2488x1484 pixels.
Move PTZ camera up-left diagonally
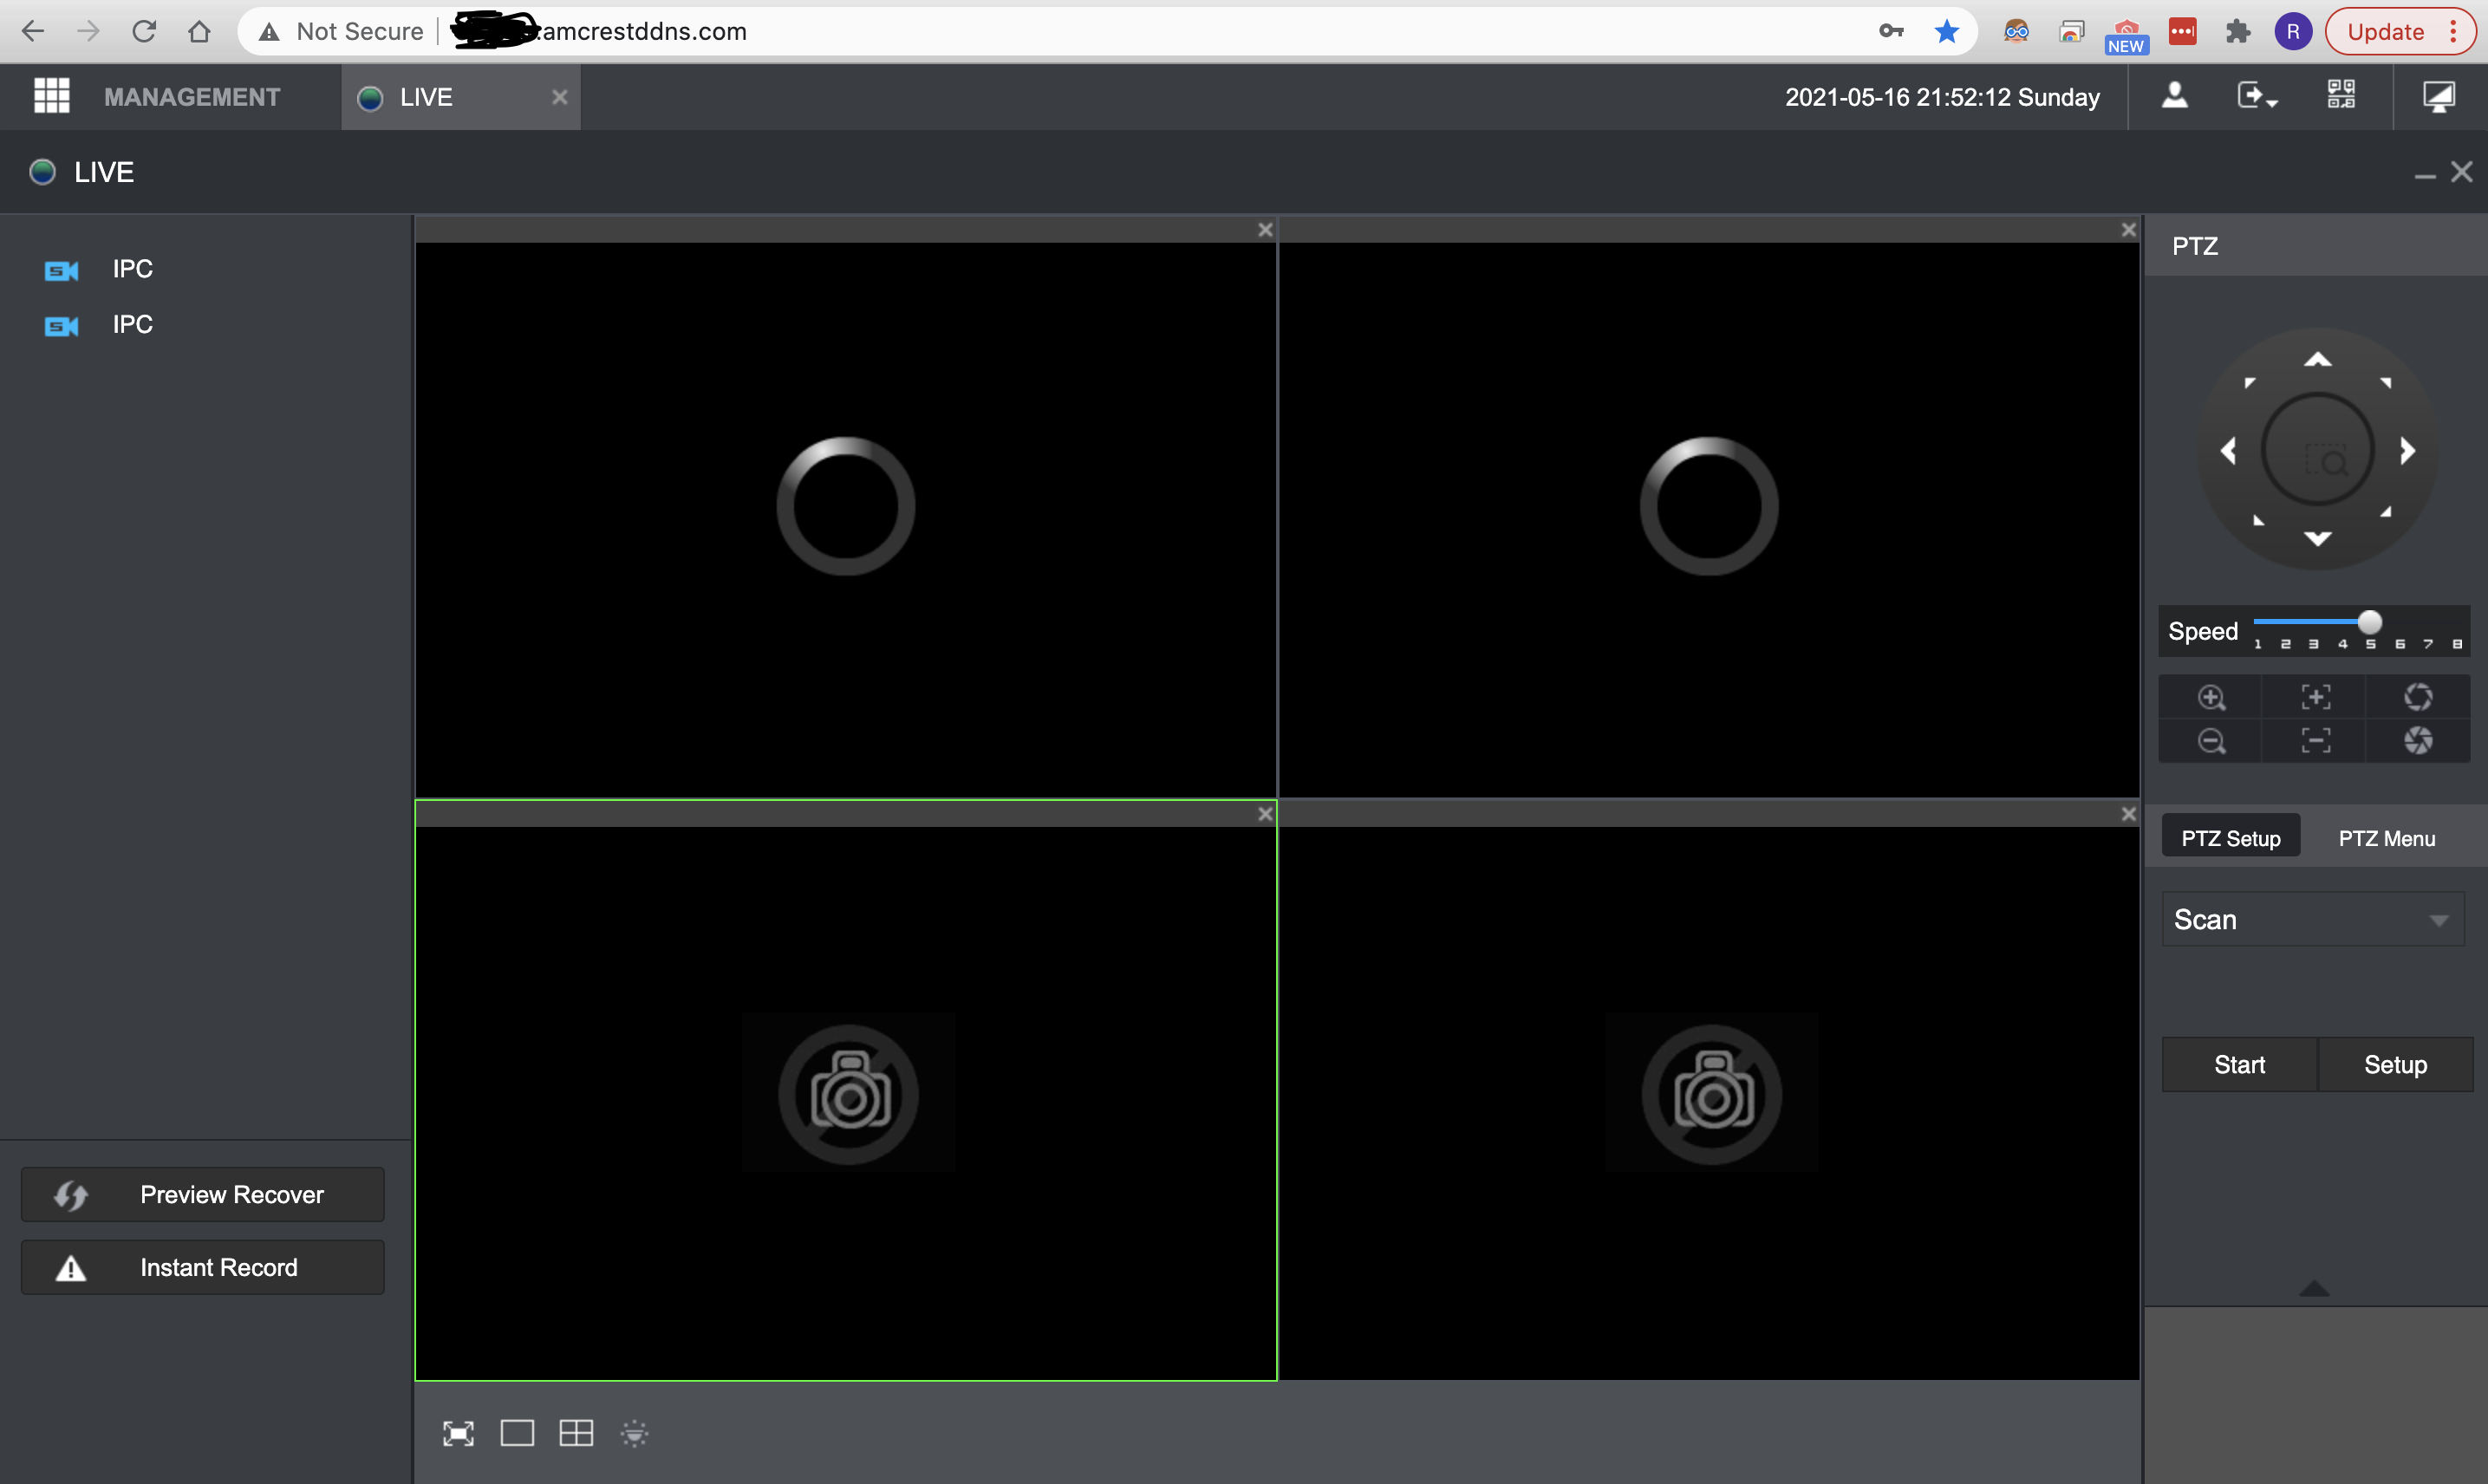point(2250,383)
